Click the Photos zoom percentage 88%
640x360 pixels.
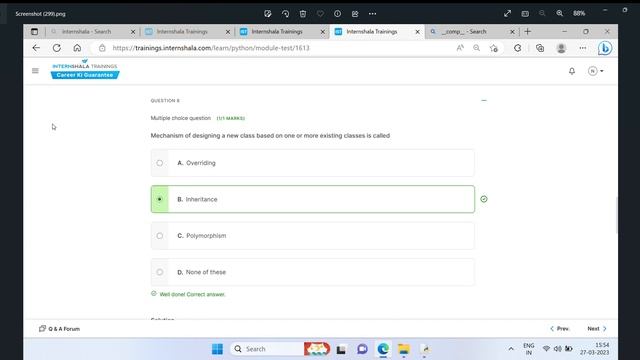(579, 13)
